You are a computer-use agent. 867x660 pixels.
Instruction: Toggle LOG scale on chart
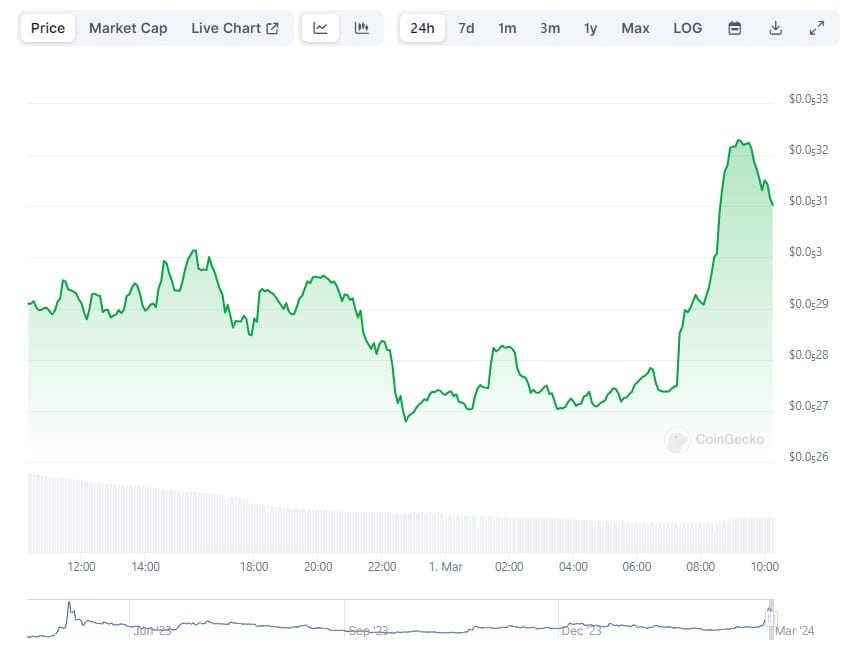point(687,28)
